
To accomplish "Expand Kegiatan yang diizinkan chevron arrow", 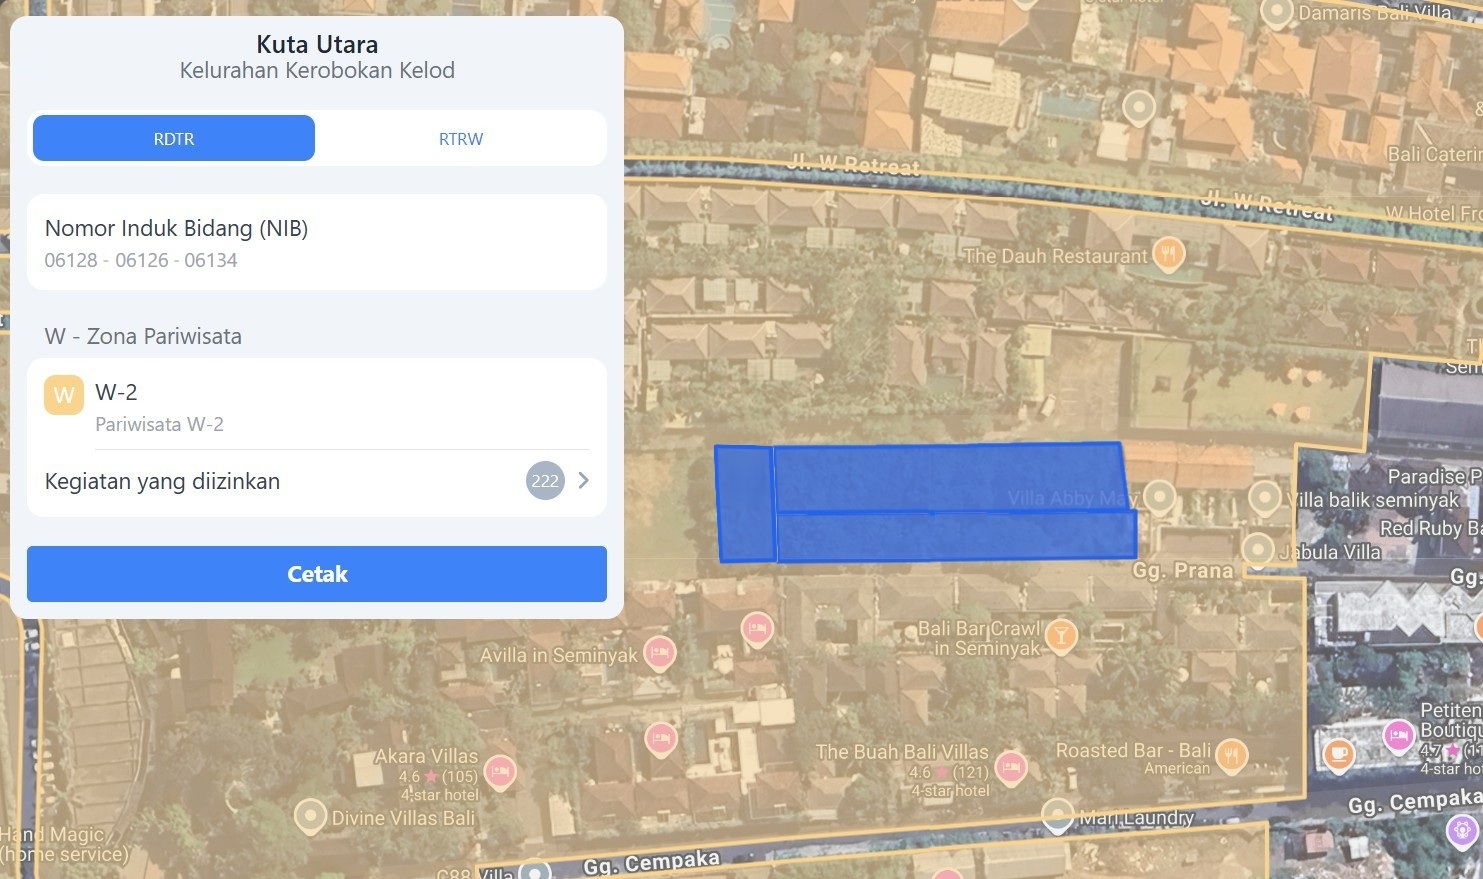I will [x=584, y=481].
